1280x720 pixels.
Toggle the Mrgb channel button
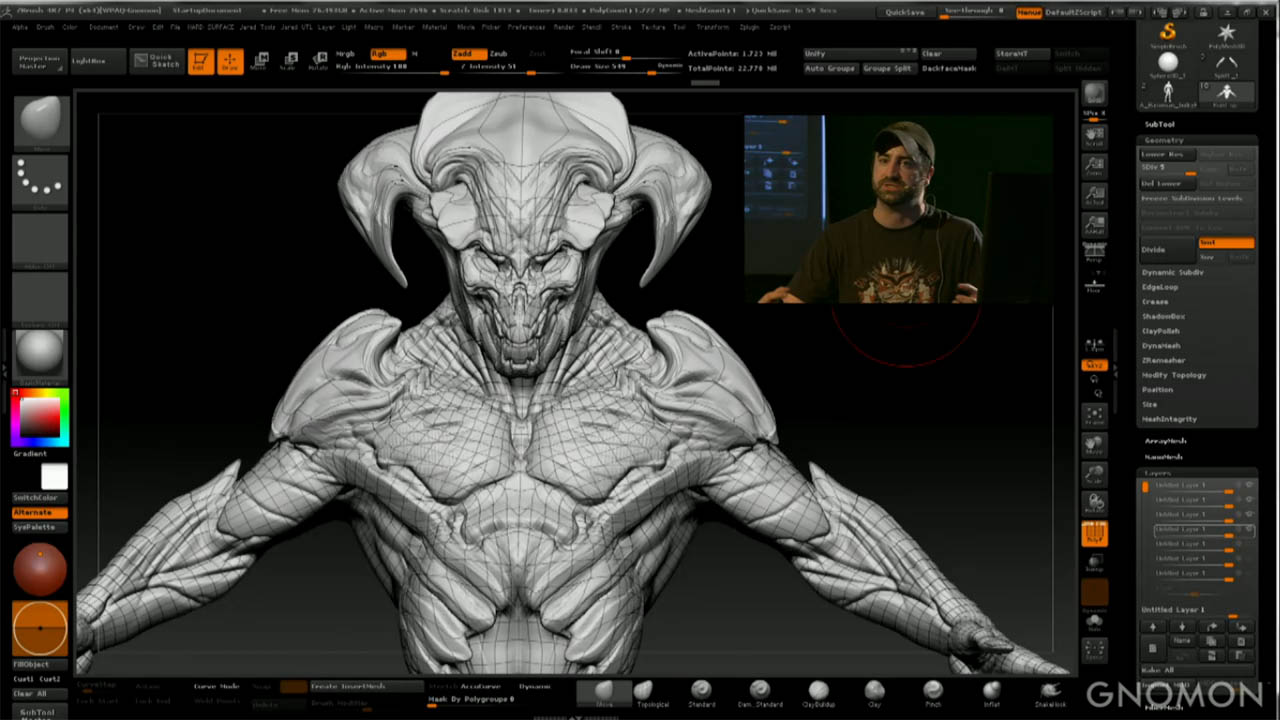tap(346, 54)
